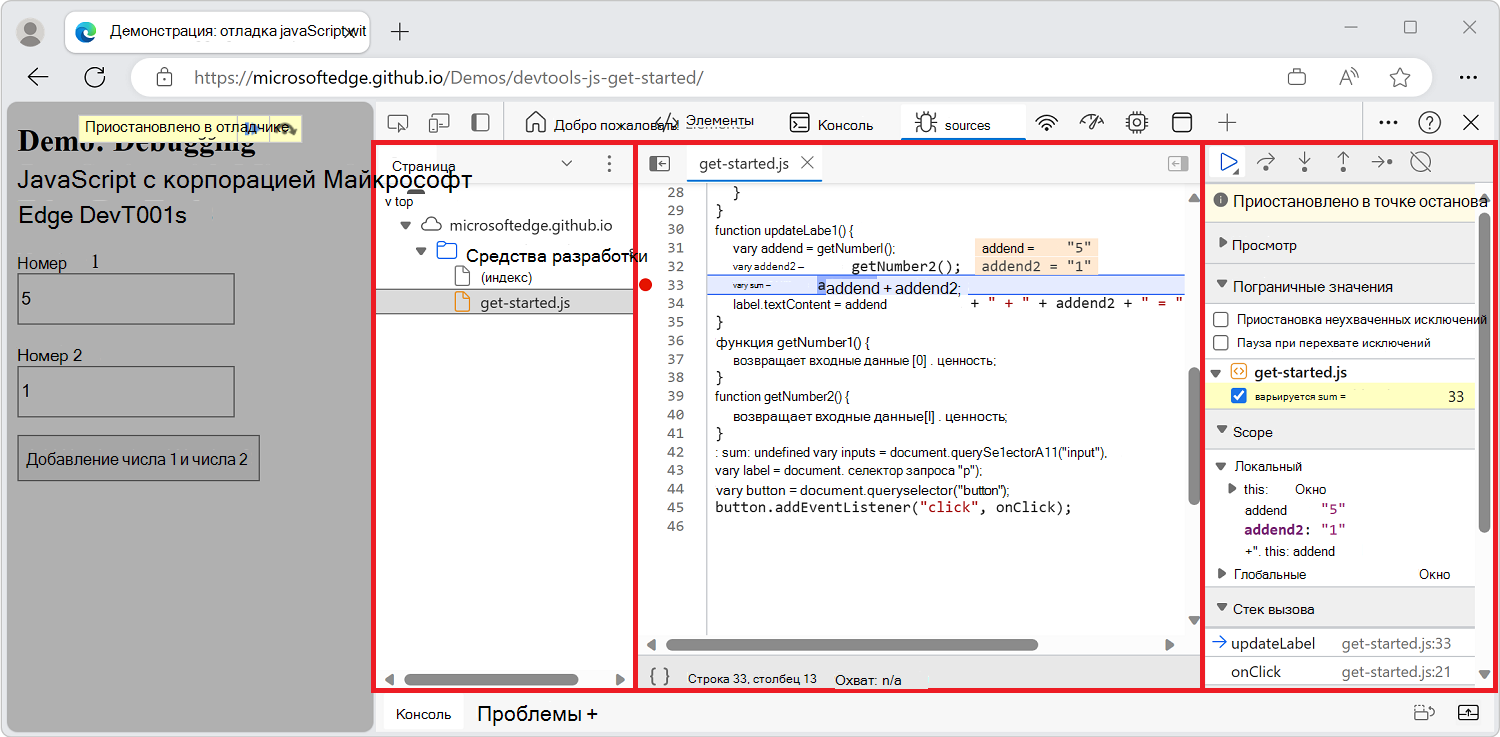The height and width of the screenshot is (737, 1500).
Task: Resume script execution in the debugger
Action: point(1228,161)
